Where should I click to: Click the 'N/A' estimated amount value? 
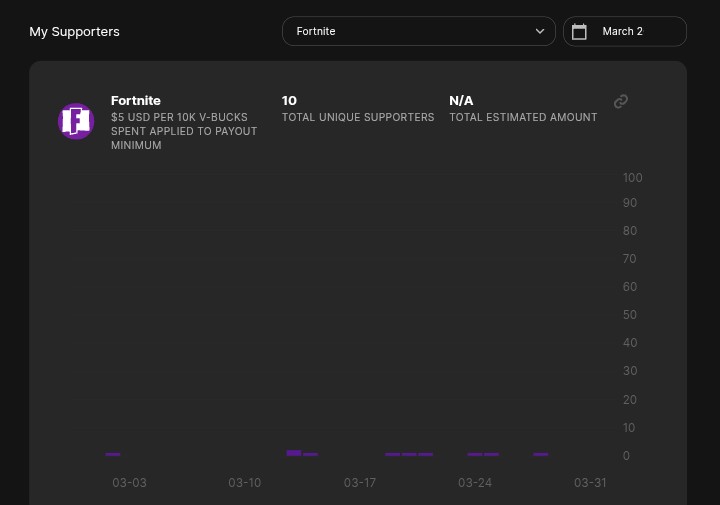click(461, 101)
